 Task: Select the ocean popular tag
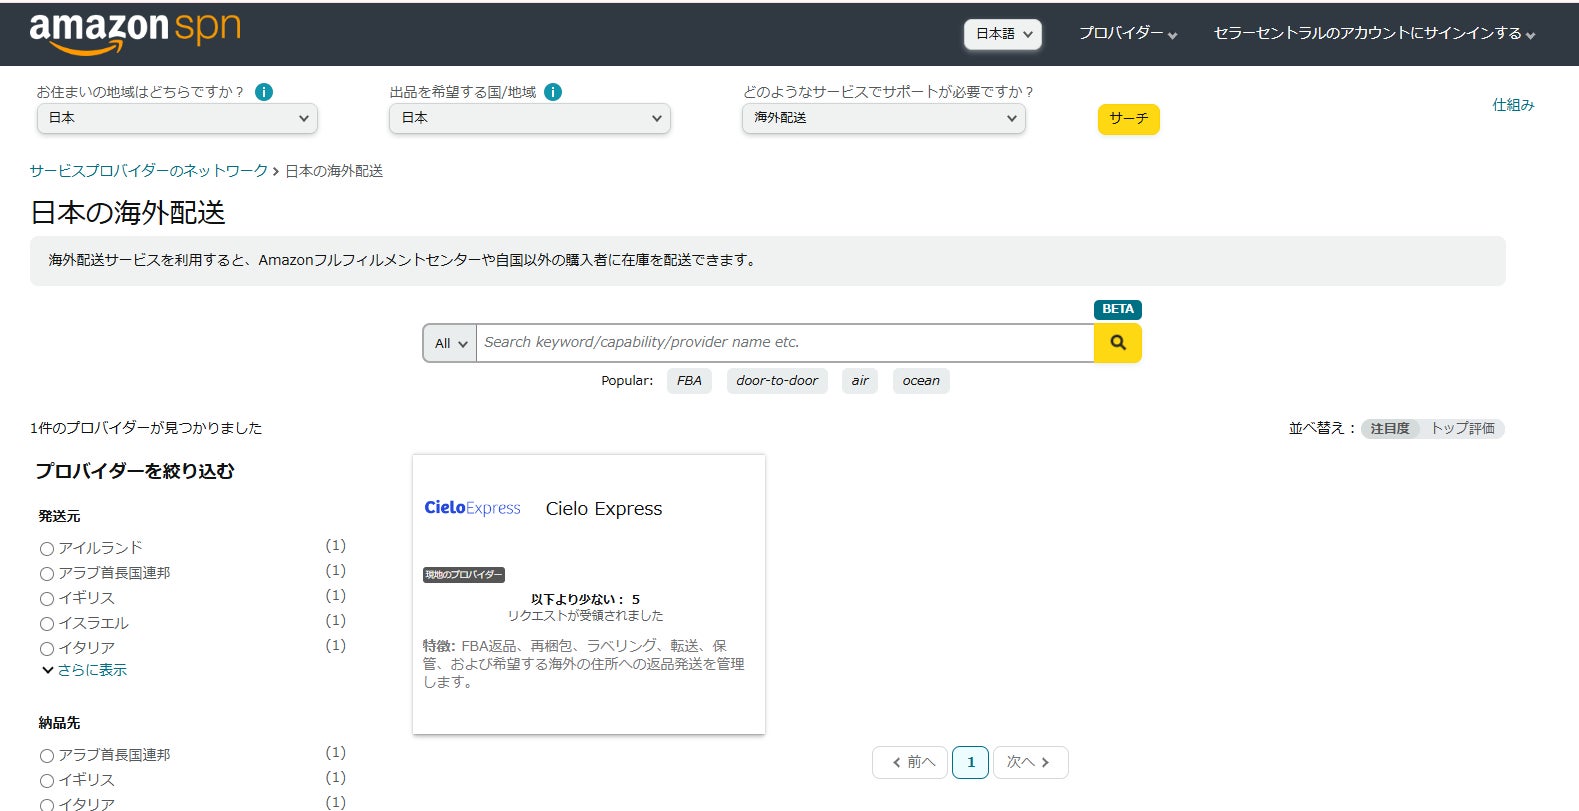tap(921, 381)
